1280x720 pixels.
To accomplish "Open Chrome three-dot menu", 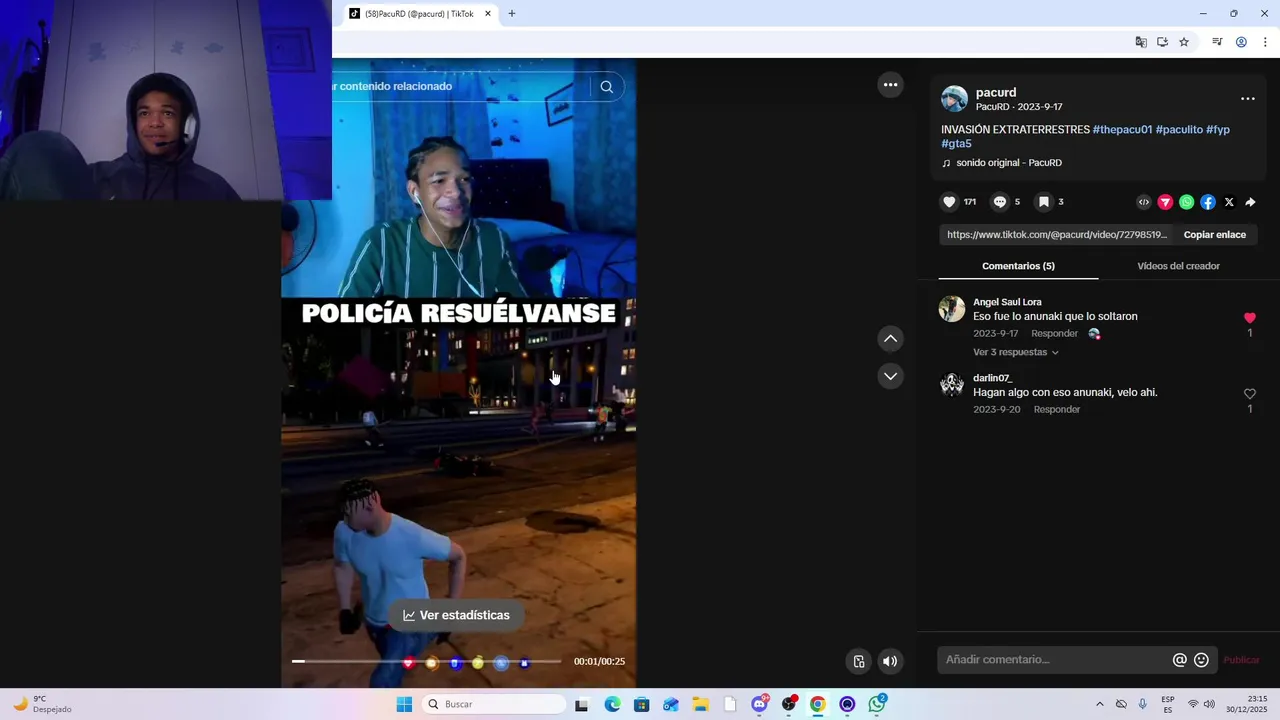I will tap(1265, 42).
